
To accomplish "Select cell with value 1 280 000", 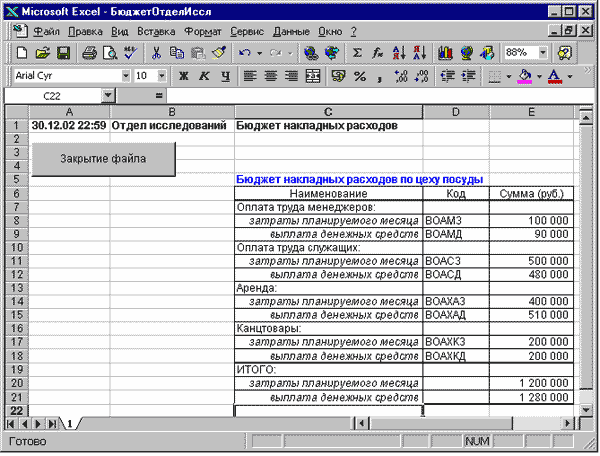I will coord(531,397).
